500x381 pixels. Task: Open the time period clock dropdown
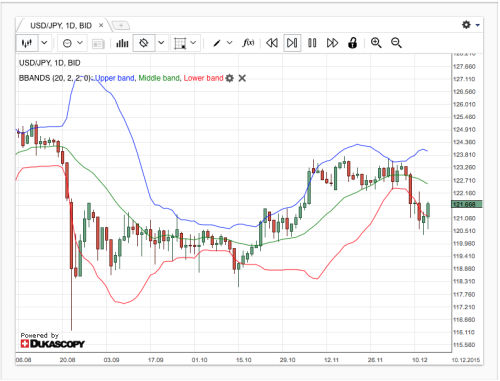(x=72, y=43)
